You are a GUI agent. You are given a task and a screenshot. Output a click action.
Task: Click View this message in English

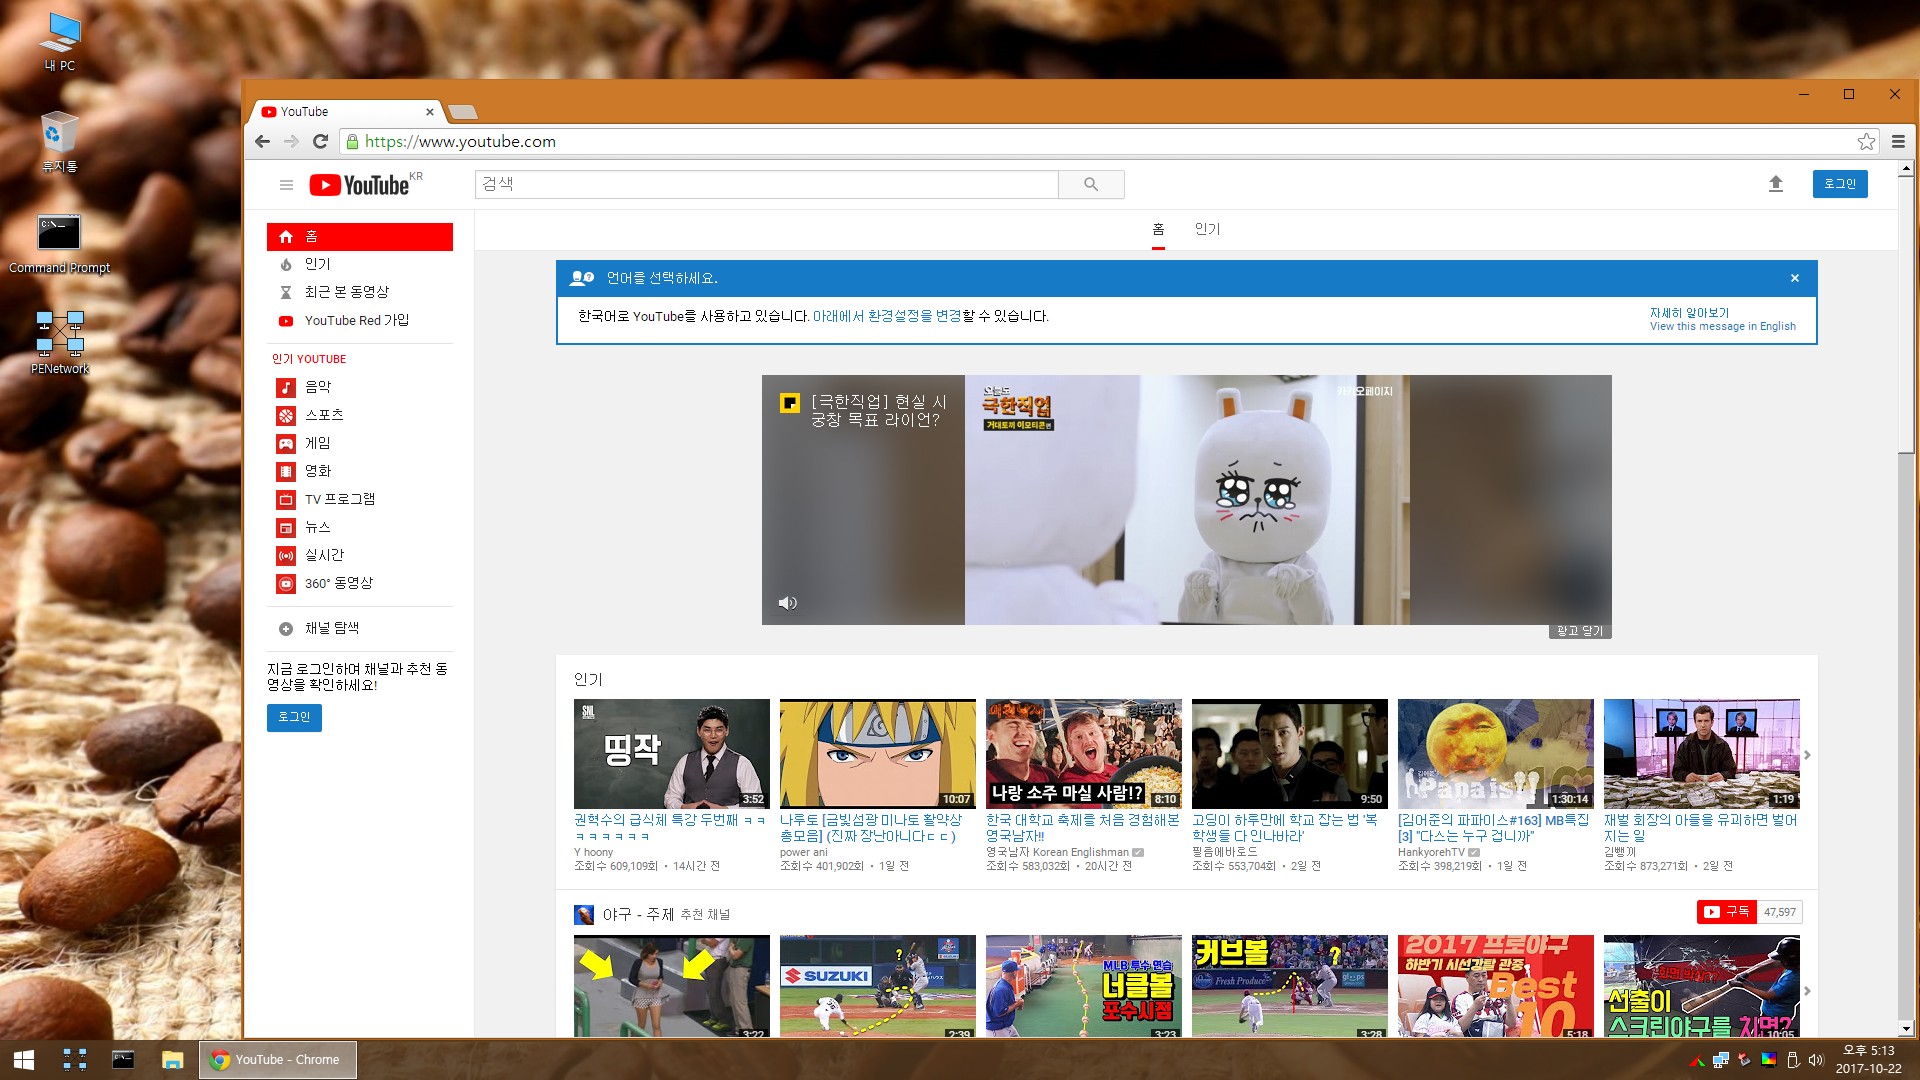pos(1723,327)
